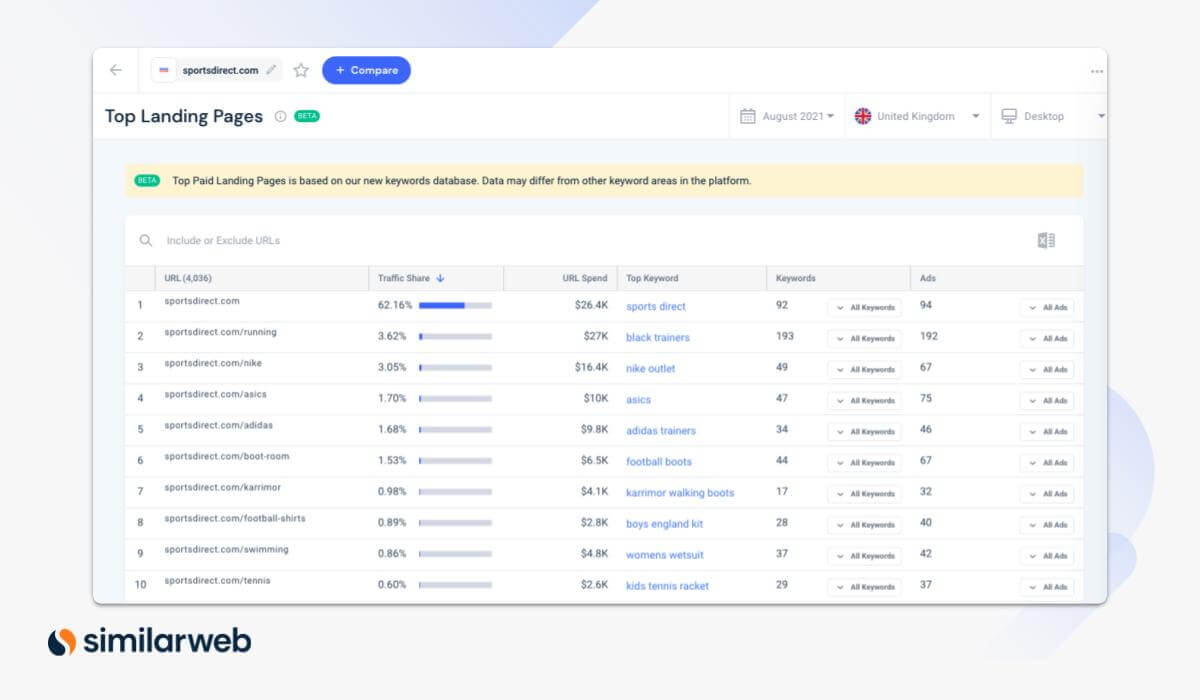Screen dimensions: 1200x700
Task: Click the ellipsis menu at the top right
Action: point(1096,70)
